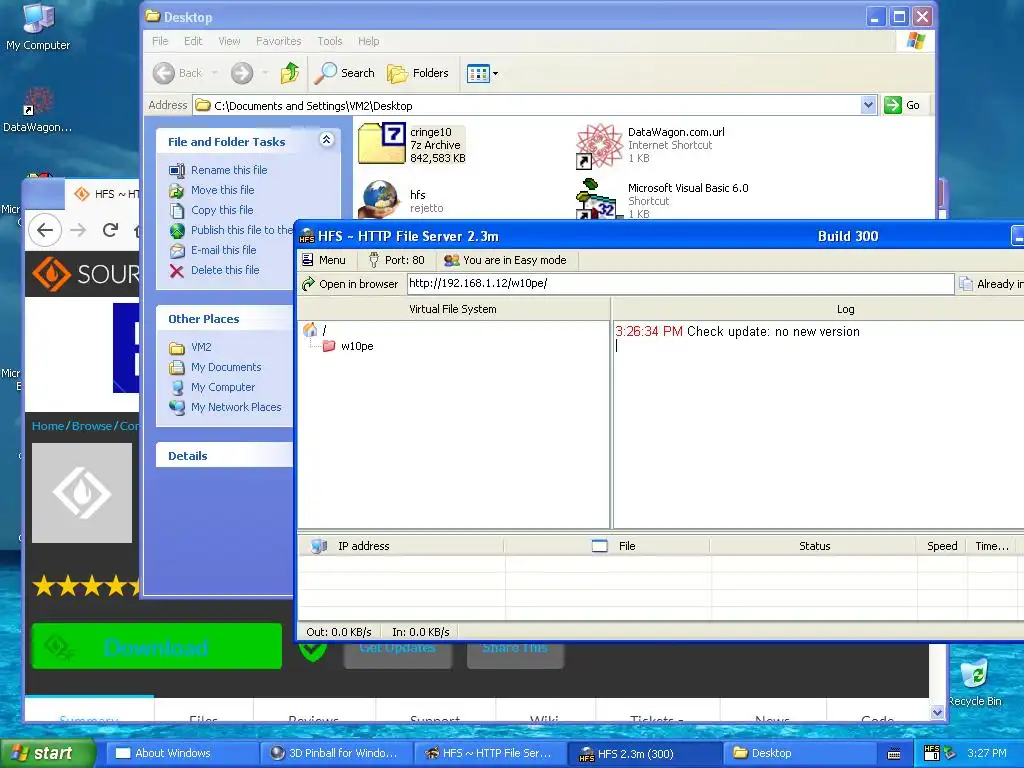Click Delete this file

point(225,270)
